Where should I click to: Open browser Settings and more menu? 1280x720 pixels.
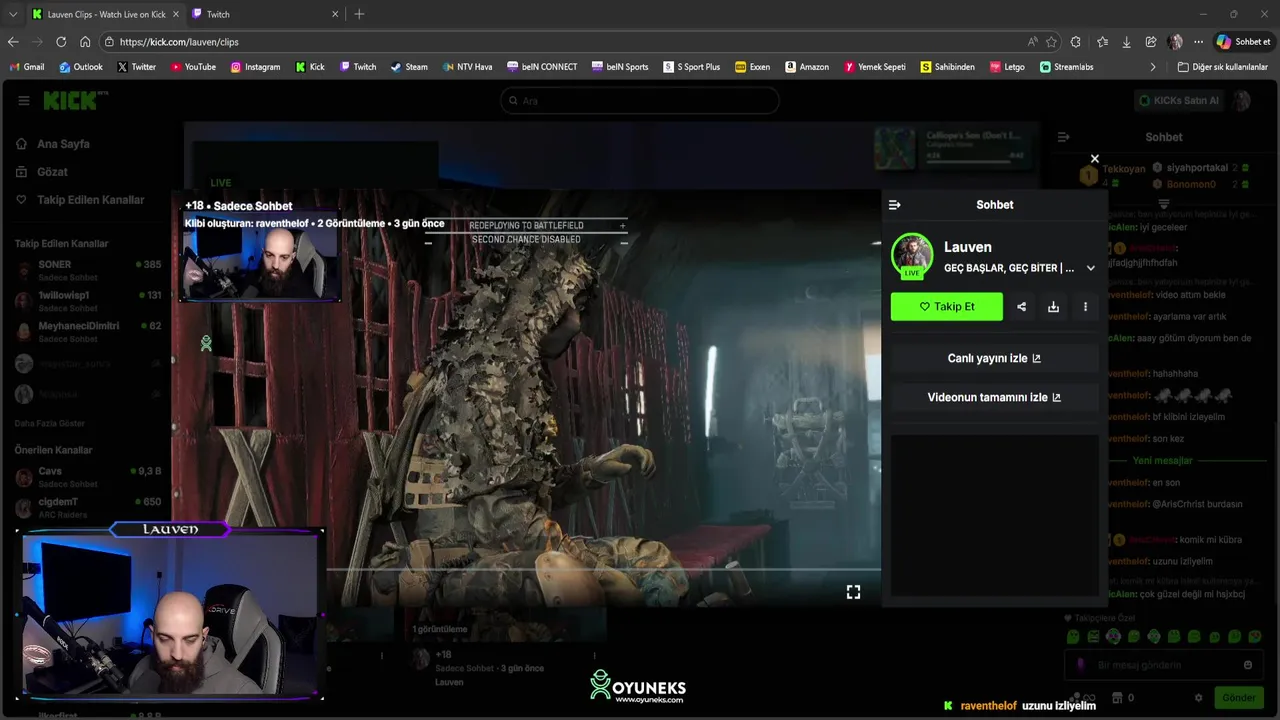[1198, 42]
